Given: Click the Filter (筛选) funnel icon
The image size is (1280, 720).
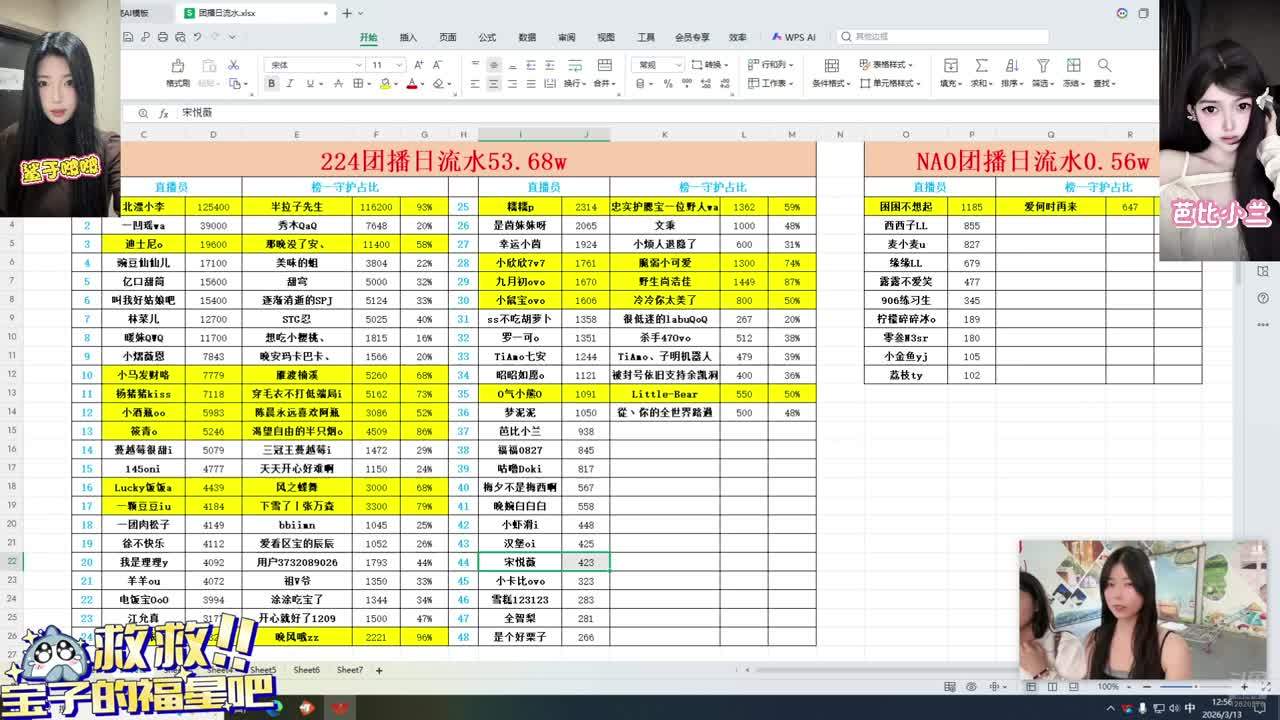Looking at the screenshot, I should (1042, 66).
